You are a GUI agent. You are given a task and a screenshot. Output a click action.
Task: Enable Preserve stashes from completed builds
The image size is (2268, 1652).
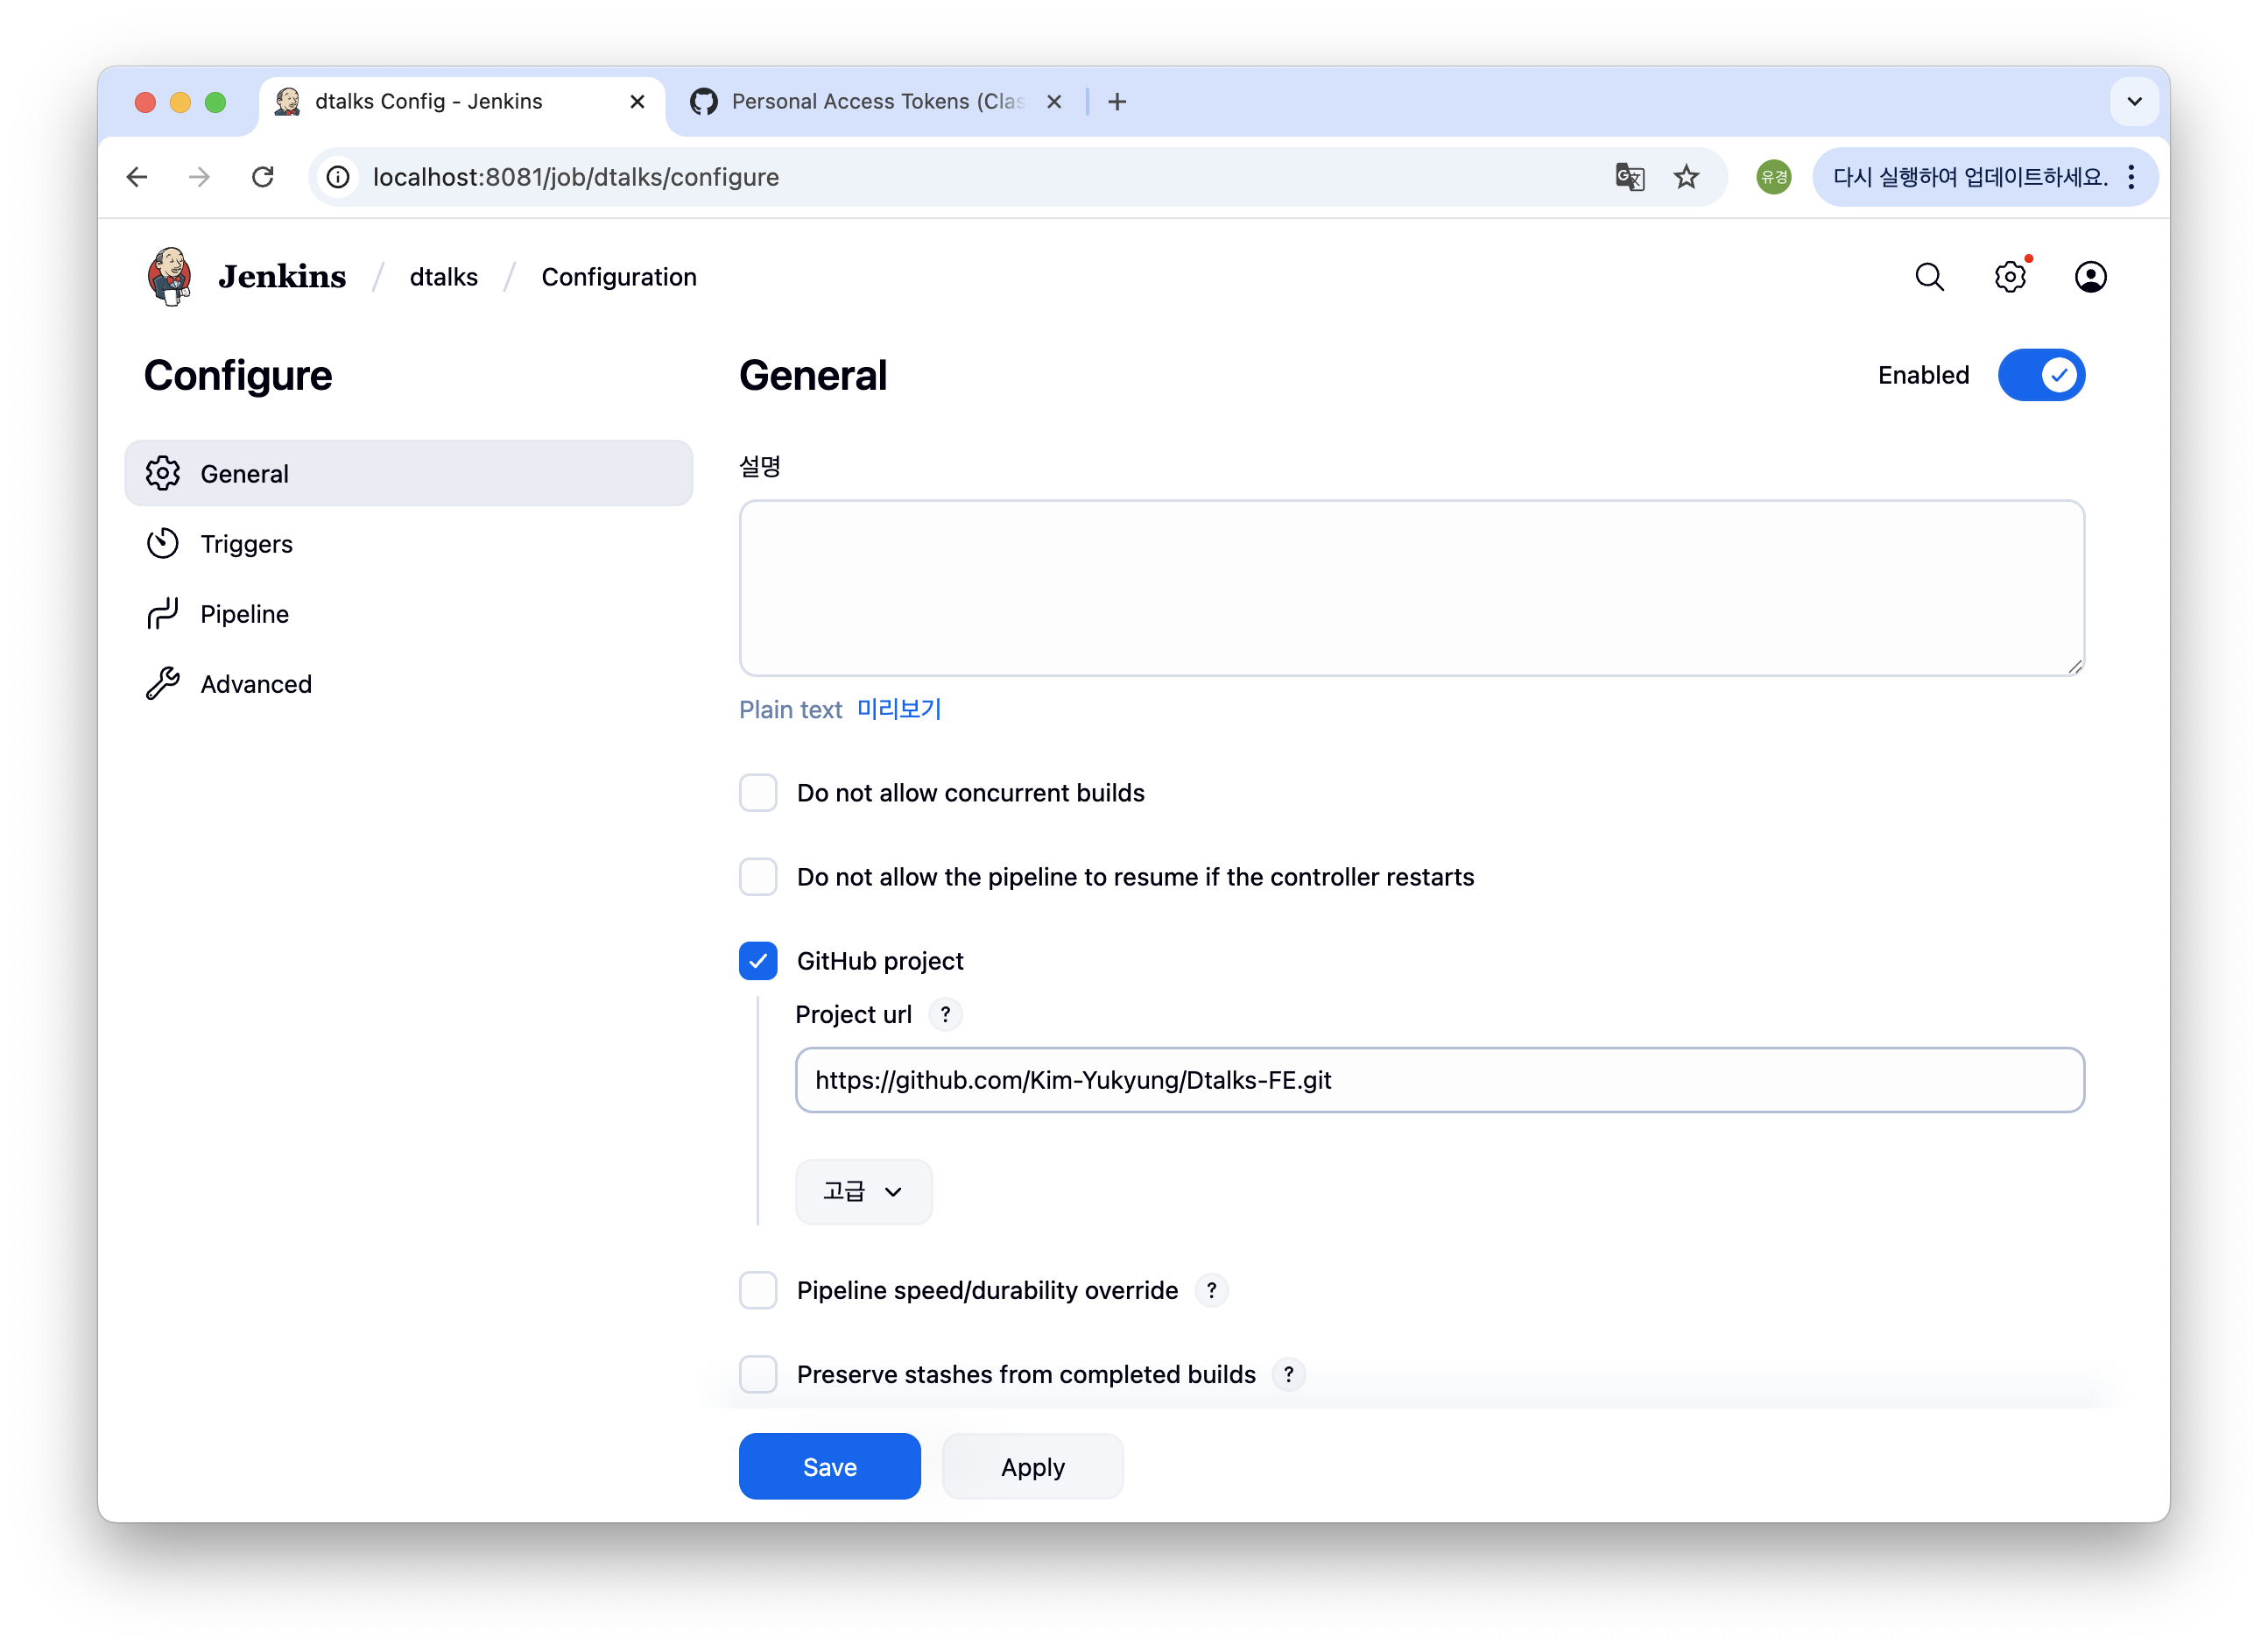pos(758,1374)
